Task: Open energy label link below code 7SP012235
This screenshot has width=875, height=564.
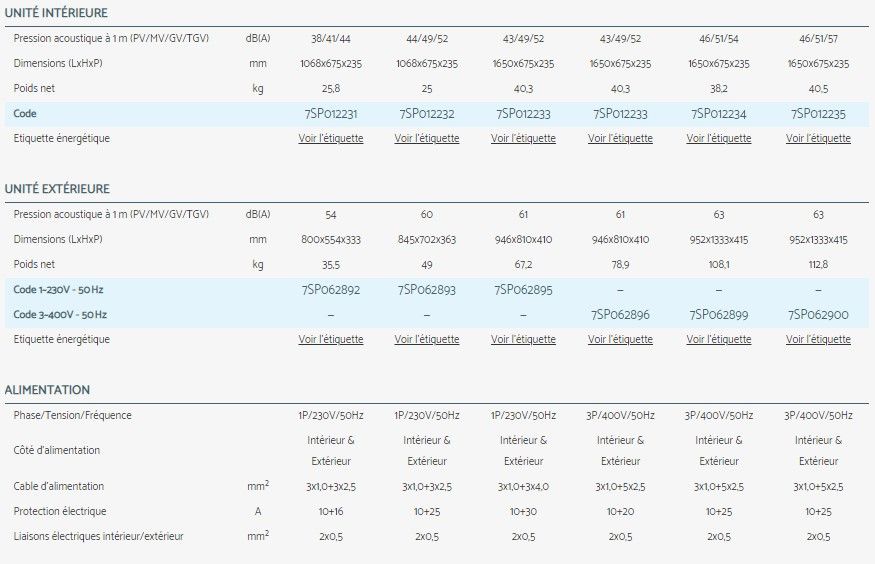Action: point(818,139)
